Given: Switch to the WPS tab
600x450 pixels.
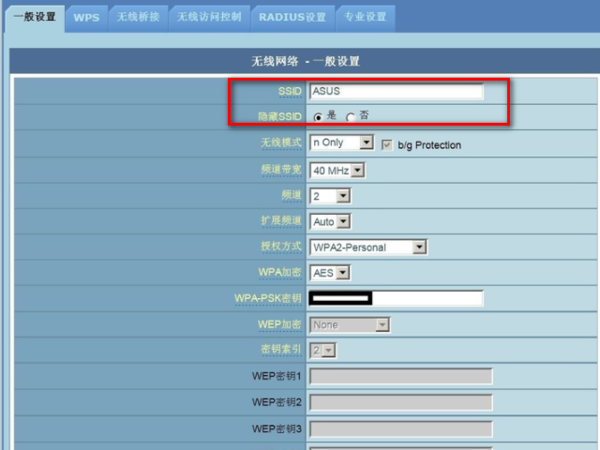Looking at the screenshot, I should click(86, 17).
